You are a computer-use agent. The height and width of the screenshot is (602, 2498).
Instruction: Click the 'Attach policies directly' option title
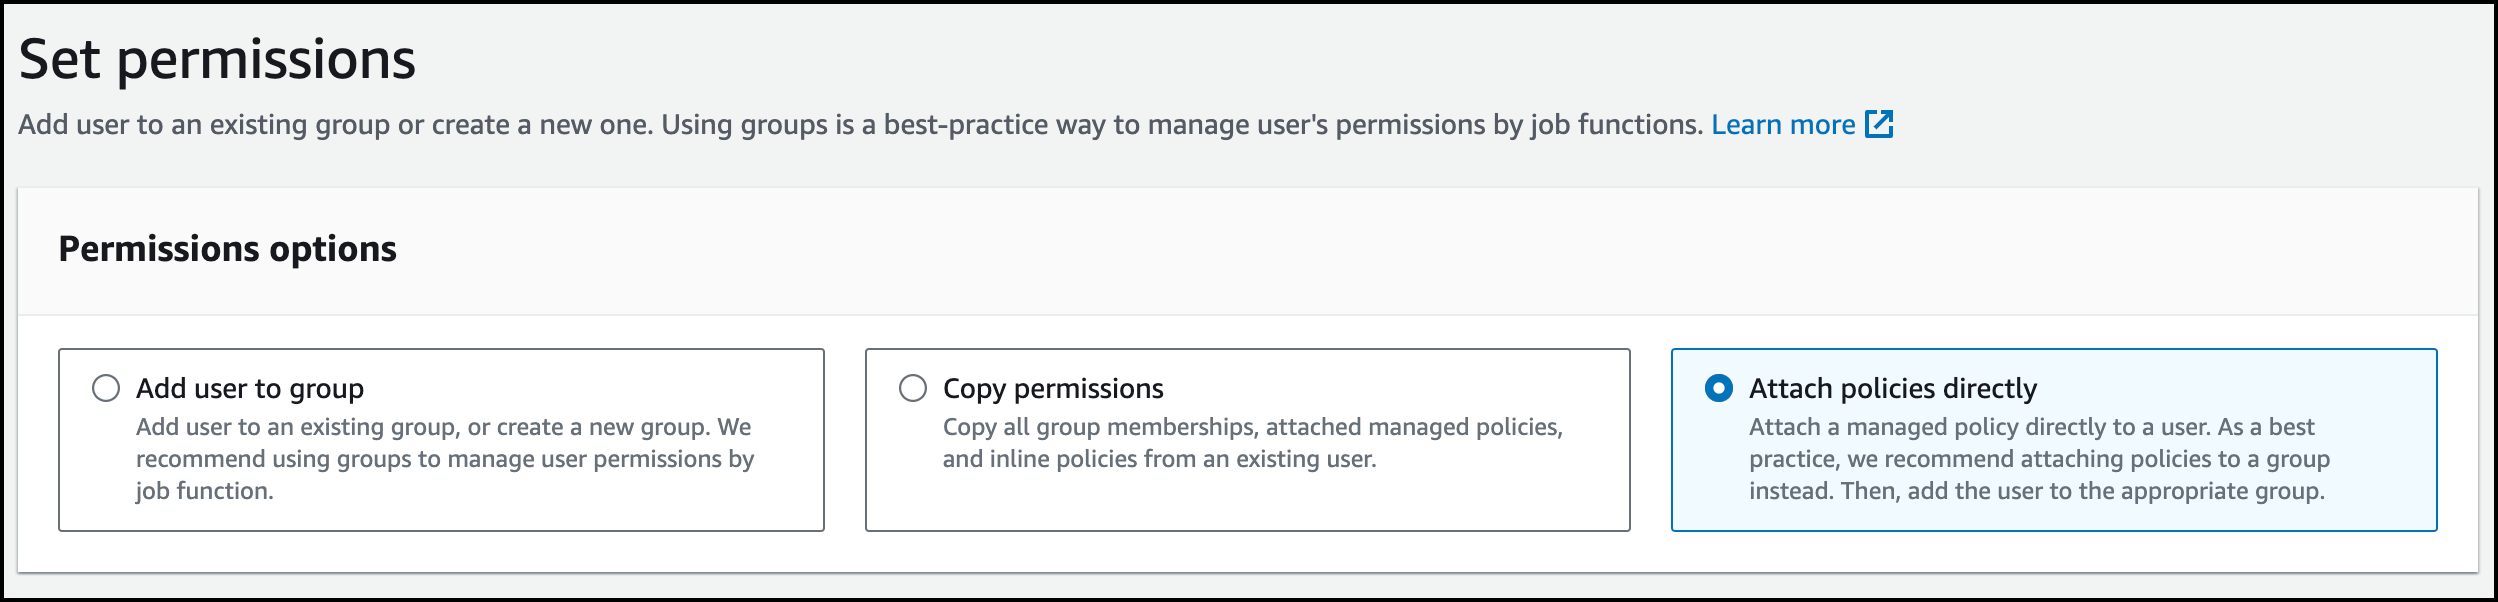pyautogui.click(x=1892, y=388)
